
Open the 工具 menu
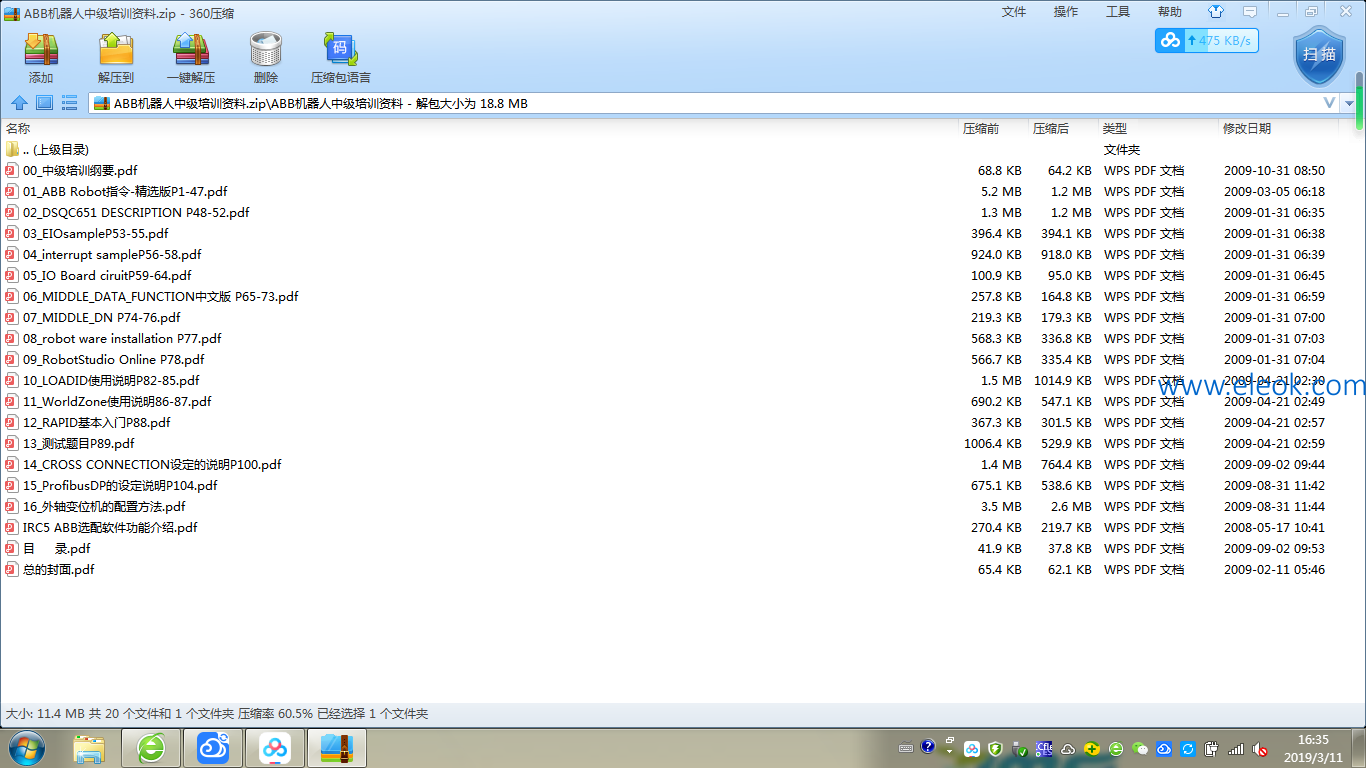pyautogui.click(x=1118, y=12)
